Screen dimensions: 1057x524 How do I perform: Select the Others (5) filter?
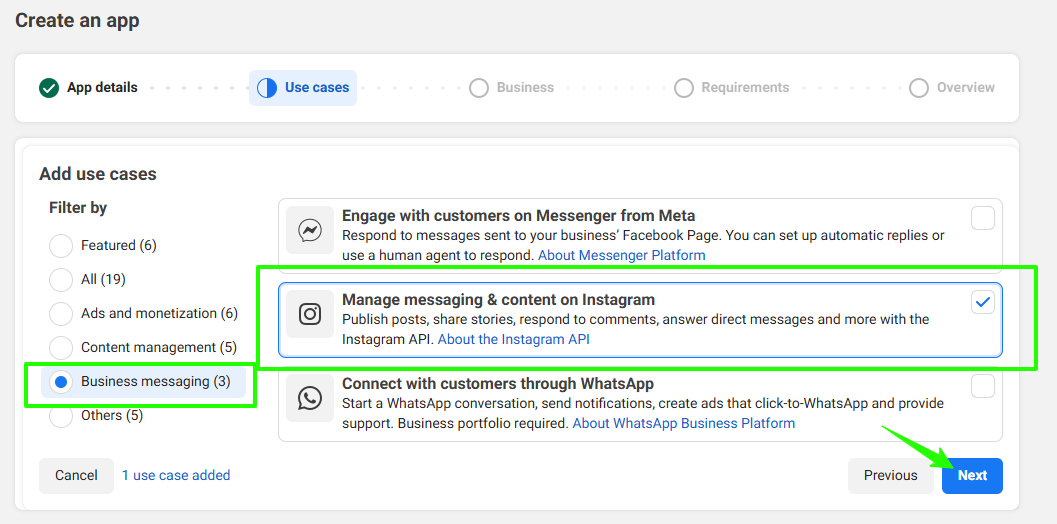point(61,416)
